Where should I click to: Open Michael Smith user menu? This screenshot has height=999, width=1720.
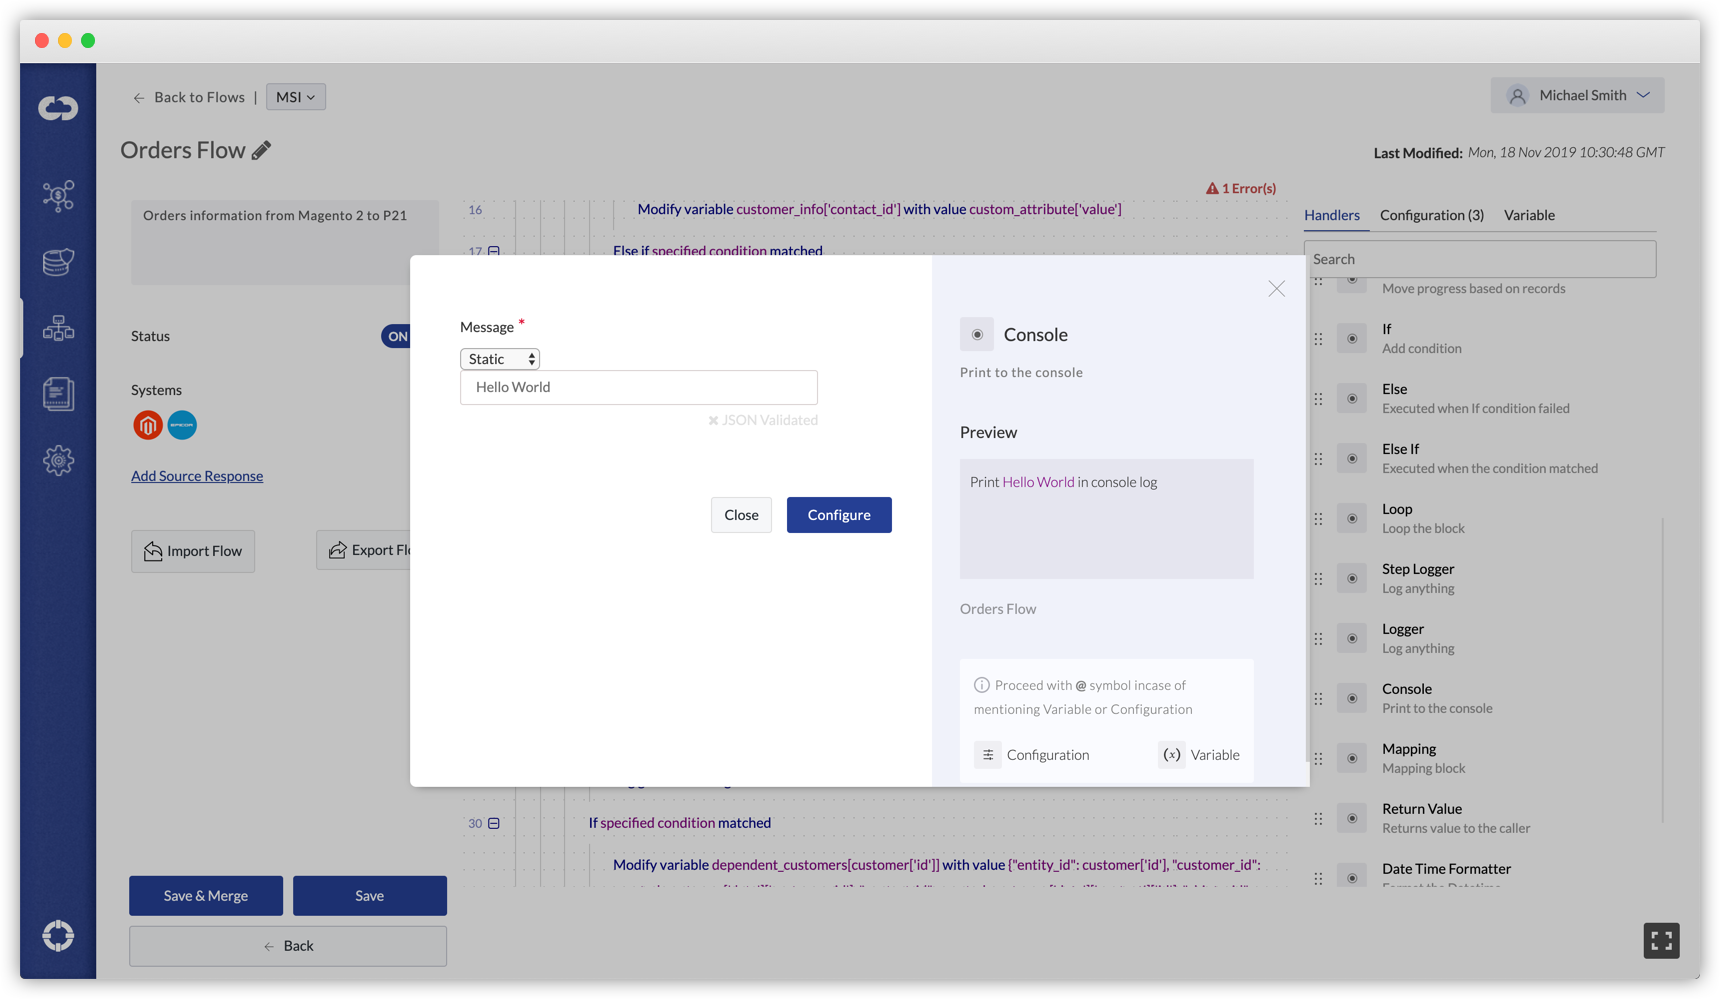(x=1578, y=95)
